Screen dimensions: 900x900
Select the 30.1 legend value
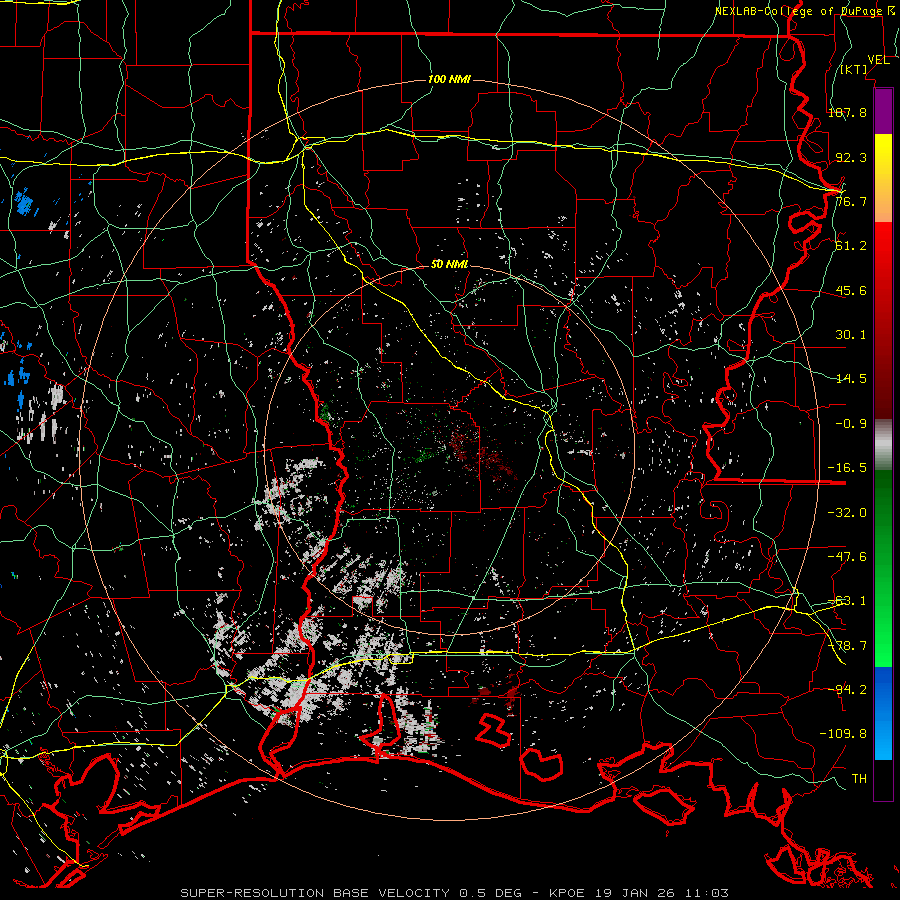(x=851, y=335)
